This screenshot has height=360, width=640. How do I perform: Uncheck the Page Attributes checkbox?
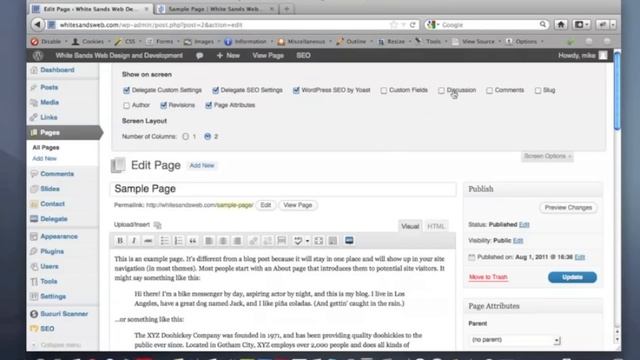209,105
